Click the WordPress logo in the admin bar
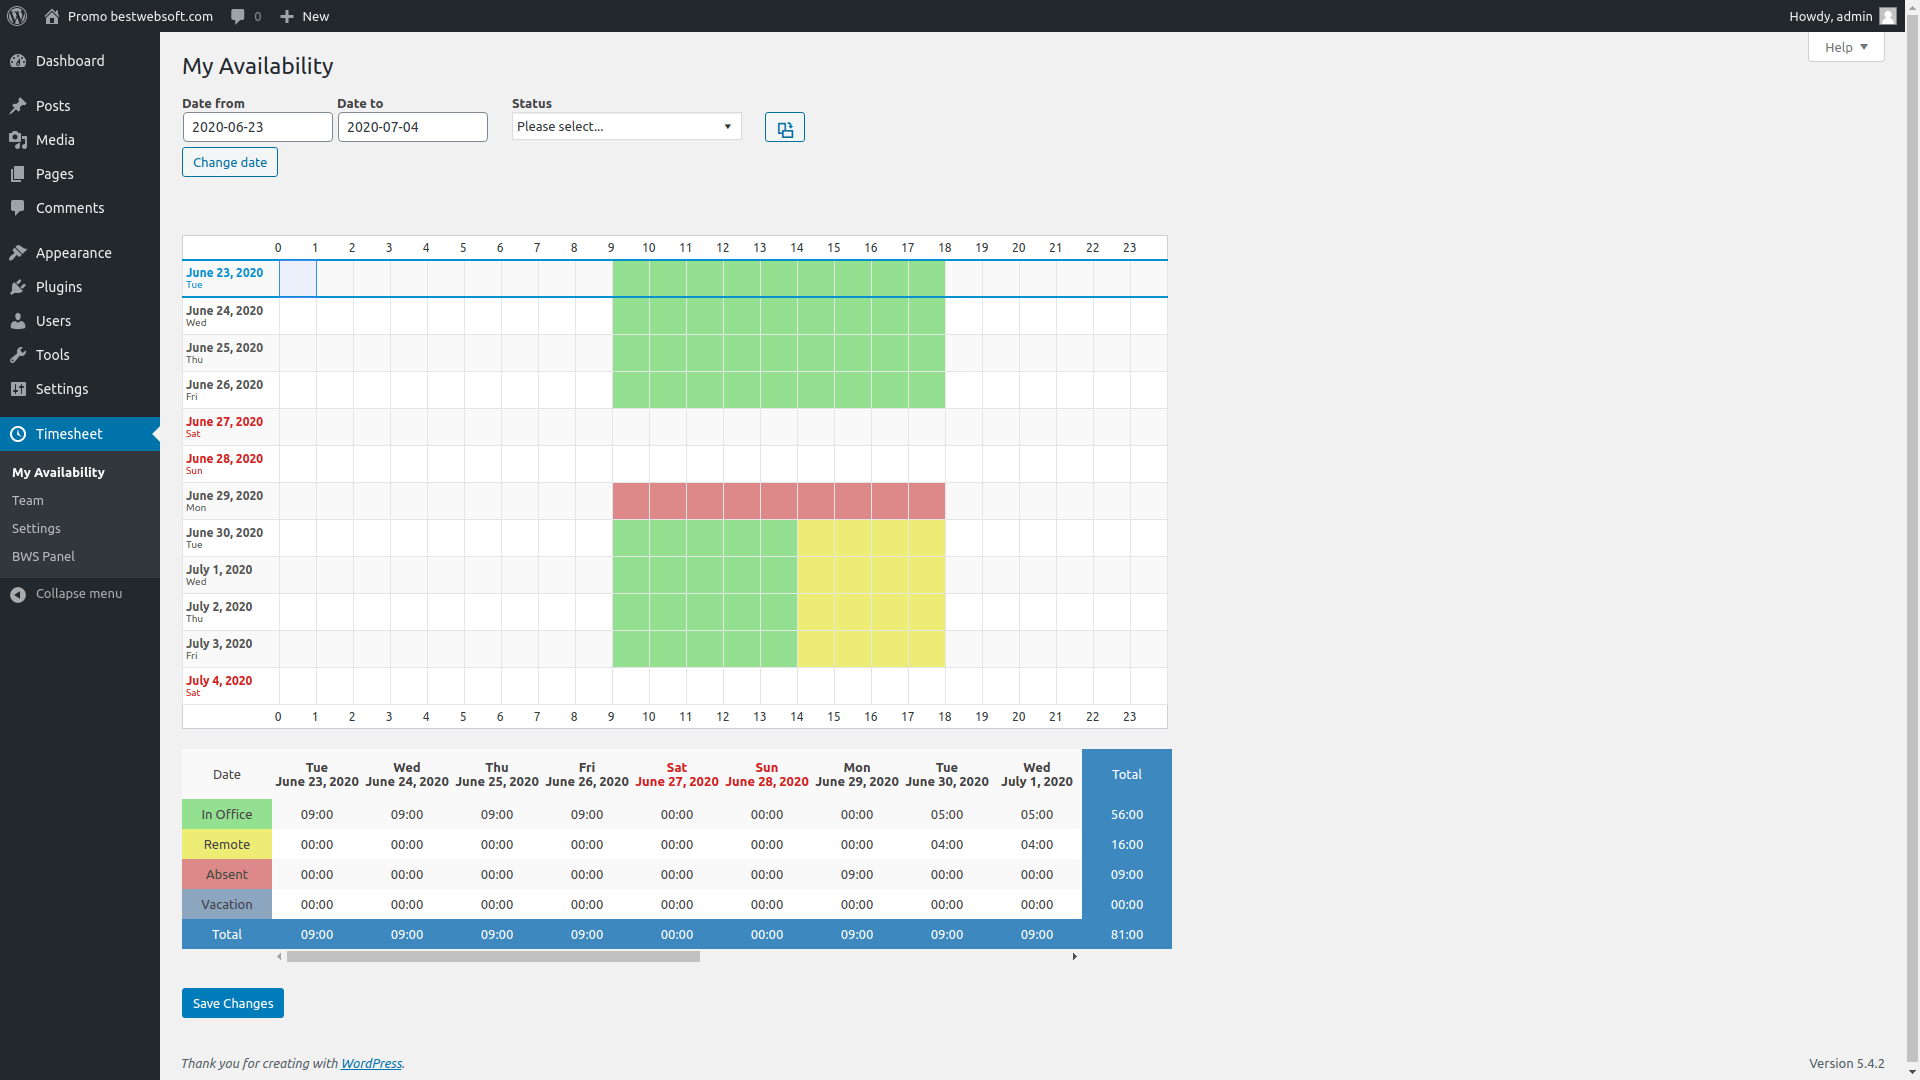 pos(16,16)
